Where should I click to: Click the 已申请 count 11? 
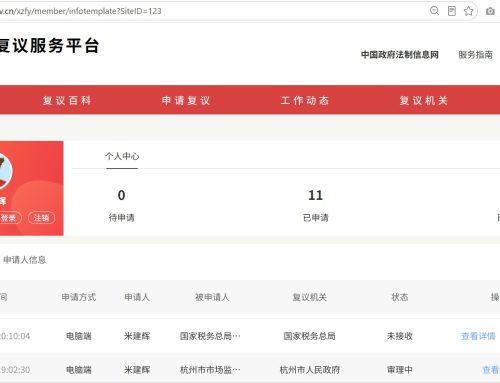(x=316, y=195)
